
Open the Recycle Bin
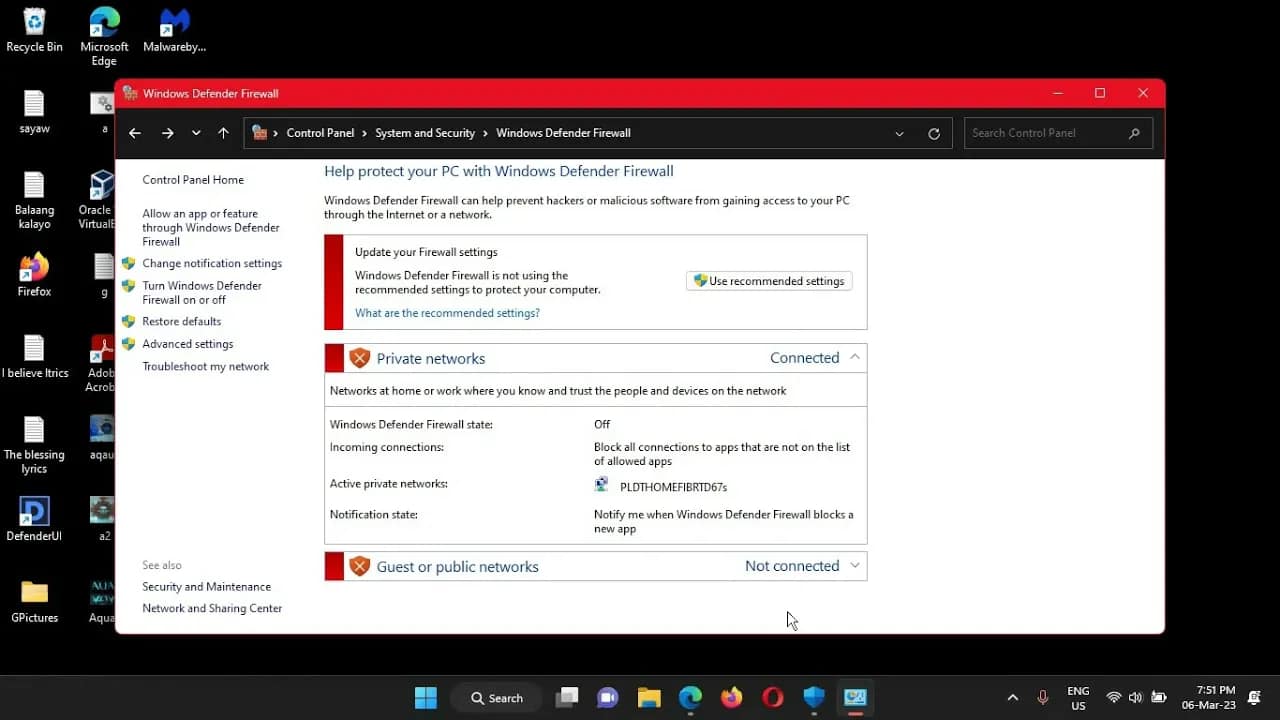tap(33, 20)
